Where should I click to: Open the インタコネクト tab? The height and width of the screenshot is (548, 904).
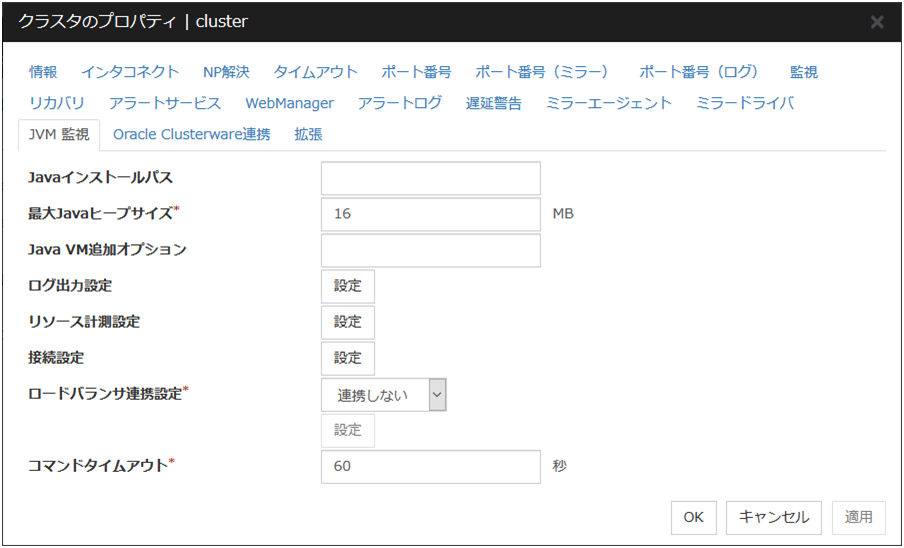point(130,72)
